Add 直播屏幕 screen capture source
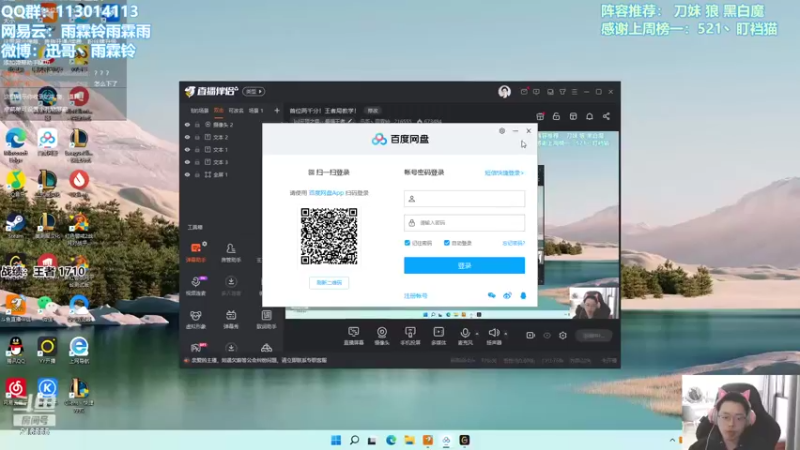The image size is (800, 450). point(354,336)
